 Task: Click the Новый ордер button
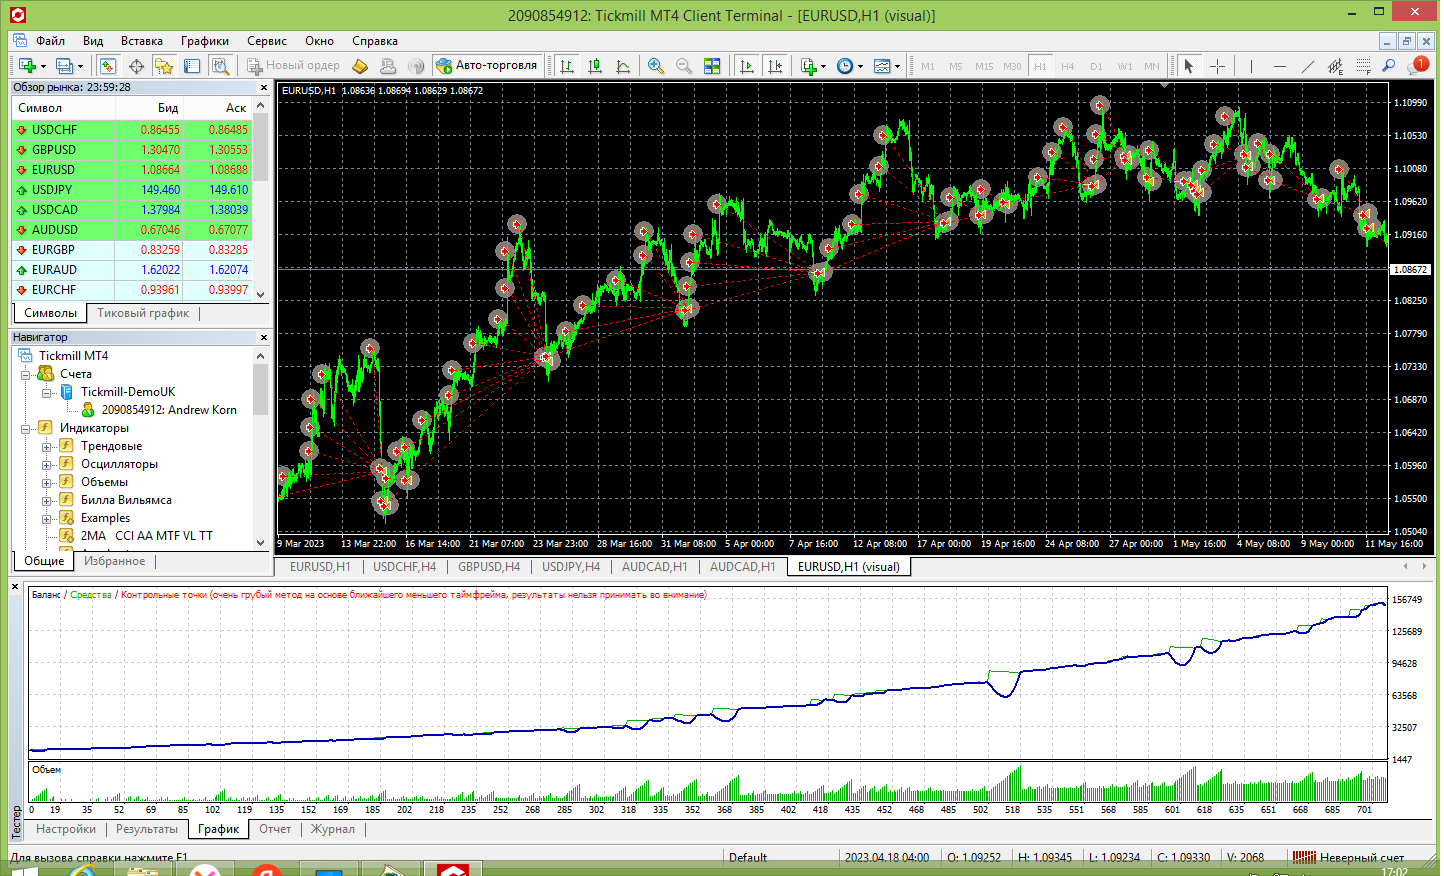[x=294, y=66]
